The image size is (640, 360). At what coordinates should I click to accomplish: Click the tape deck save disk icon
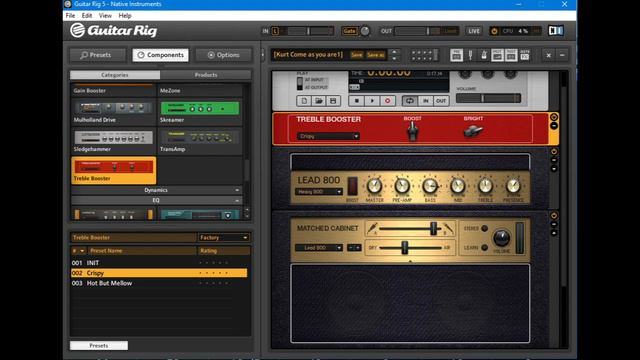[333, 101]
